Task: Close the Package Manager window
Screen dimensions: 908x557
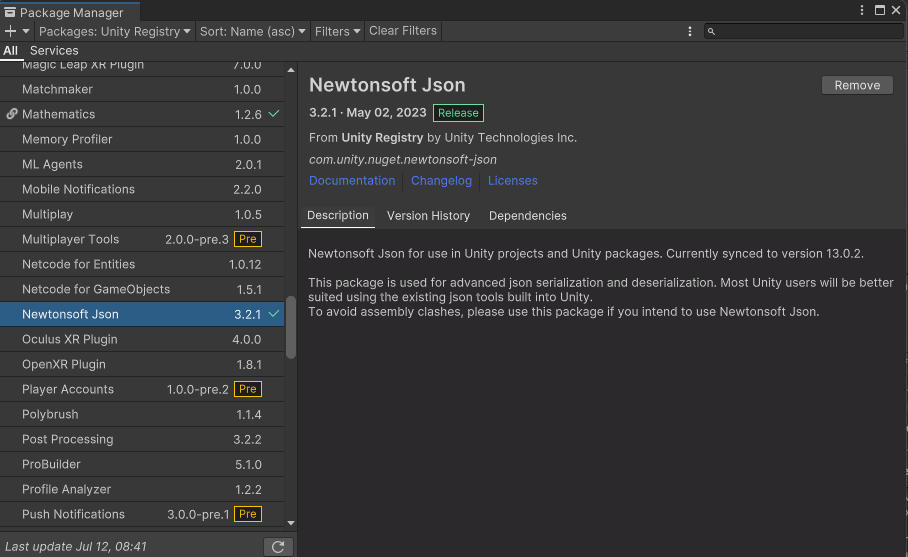Action: 896,10
